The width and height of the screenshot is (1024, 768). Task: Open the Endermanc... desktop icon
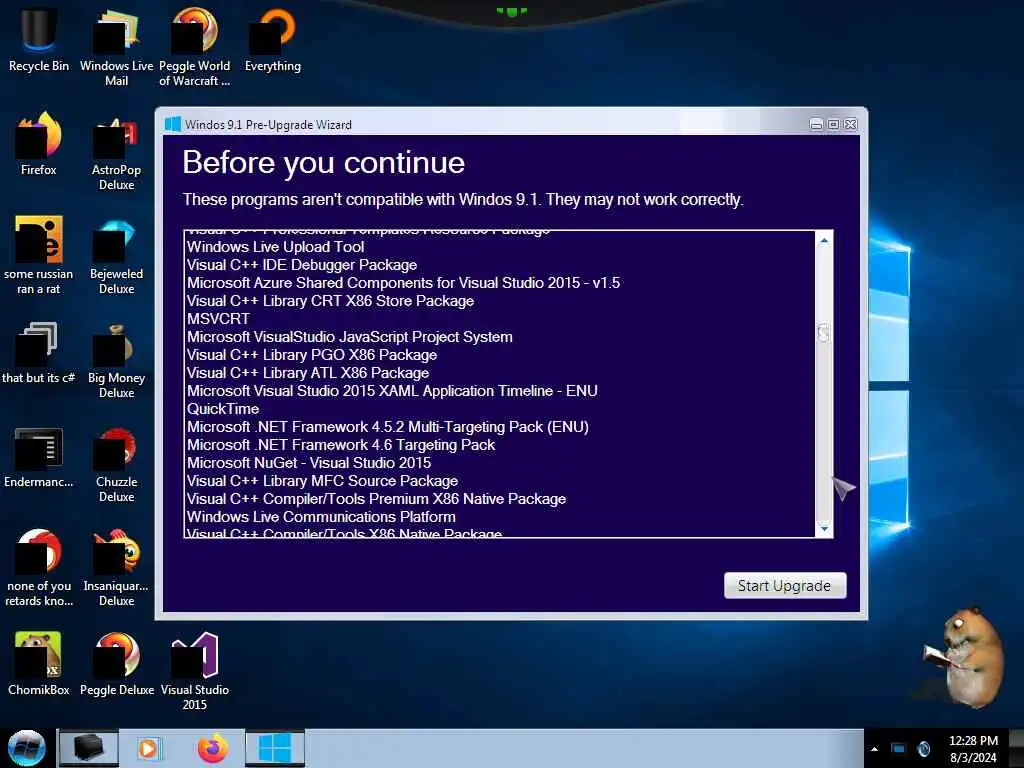(x=39, y=456)
